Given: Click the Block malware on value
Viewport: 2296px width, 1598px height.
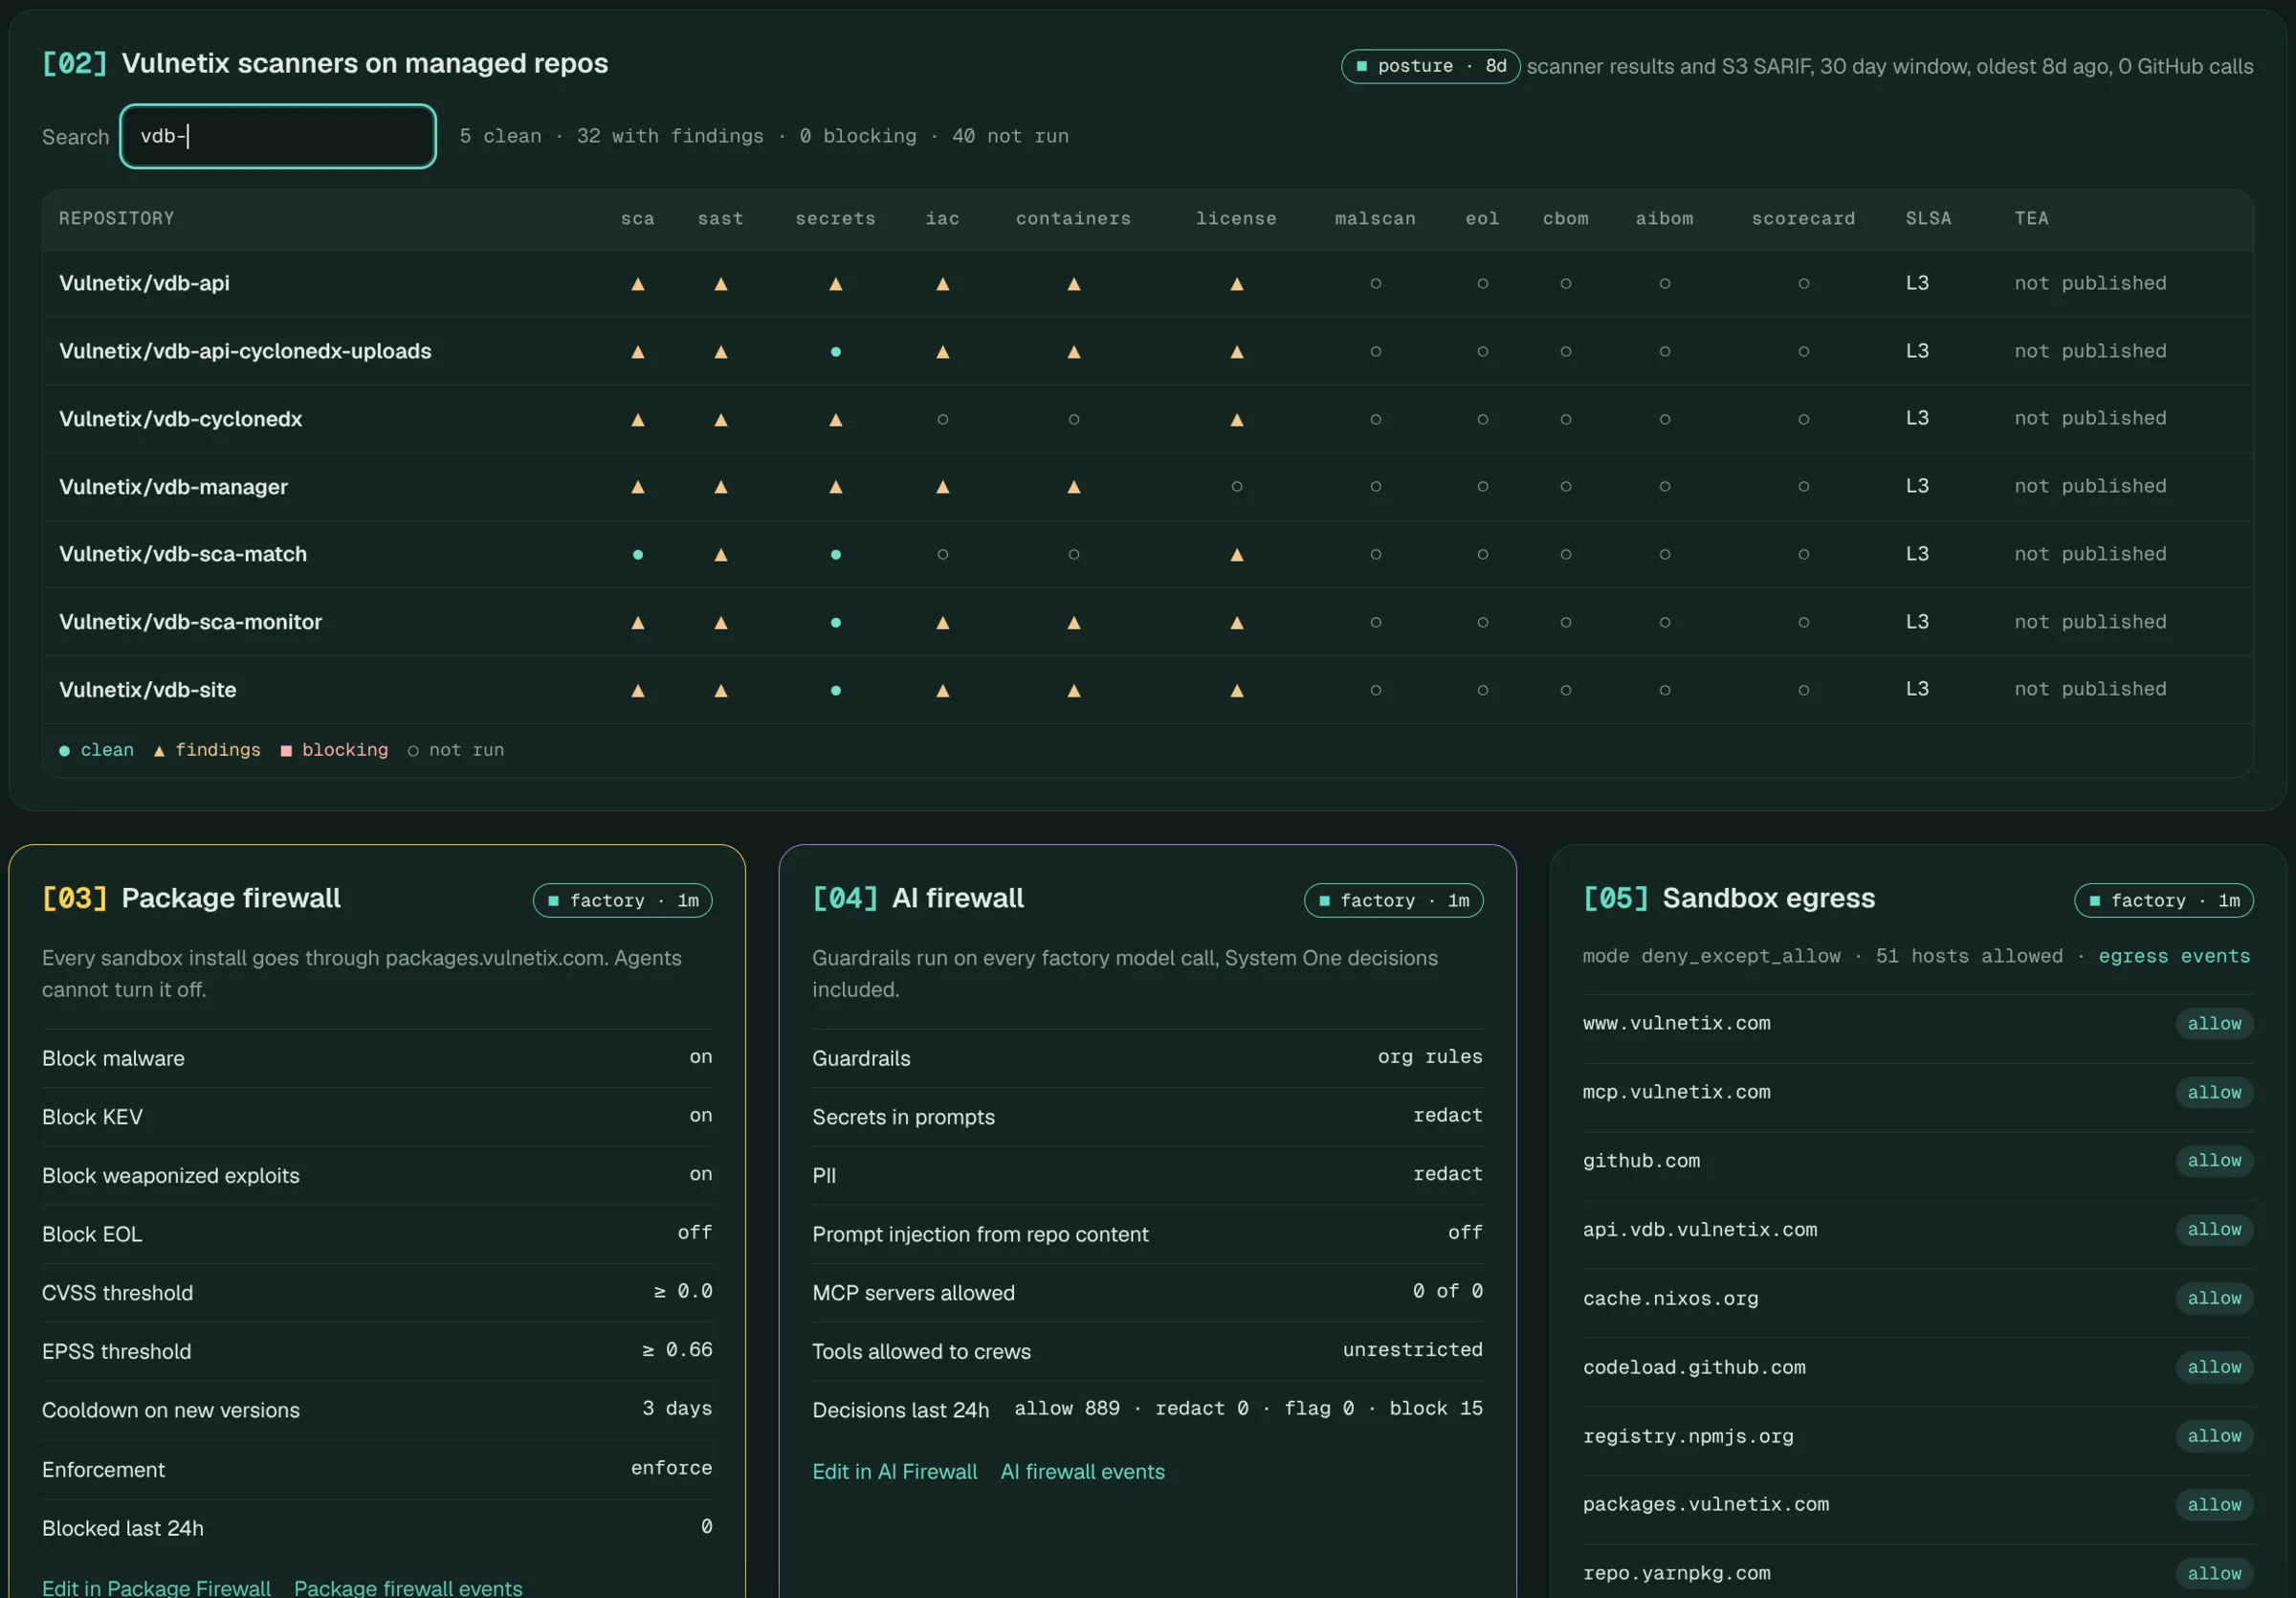Looking at the screenshot, I should [x=701, y=1057].
